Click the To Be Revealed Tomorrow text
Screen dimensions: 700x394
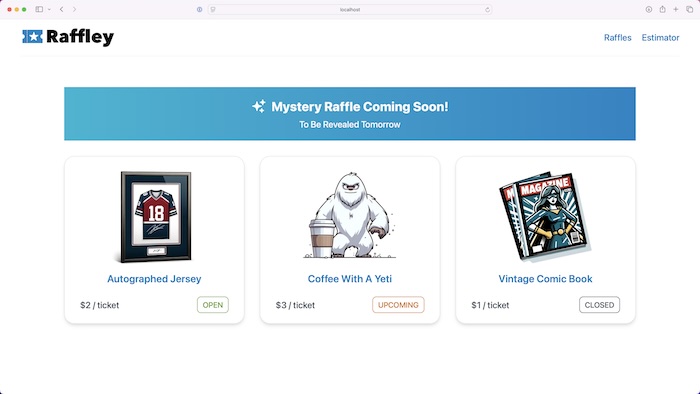tap(350, 124)
